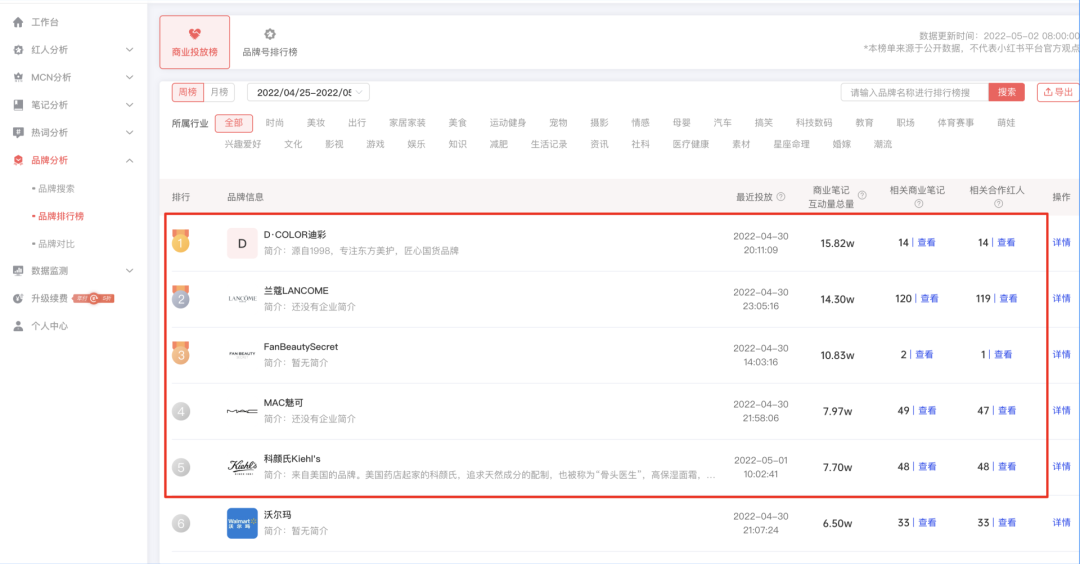Click the MAC魅可 brand logo

coord(242,411)
